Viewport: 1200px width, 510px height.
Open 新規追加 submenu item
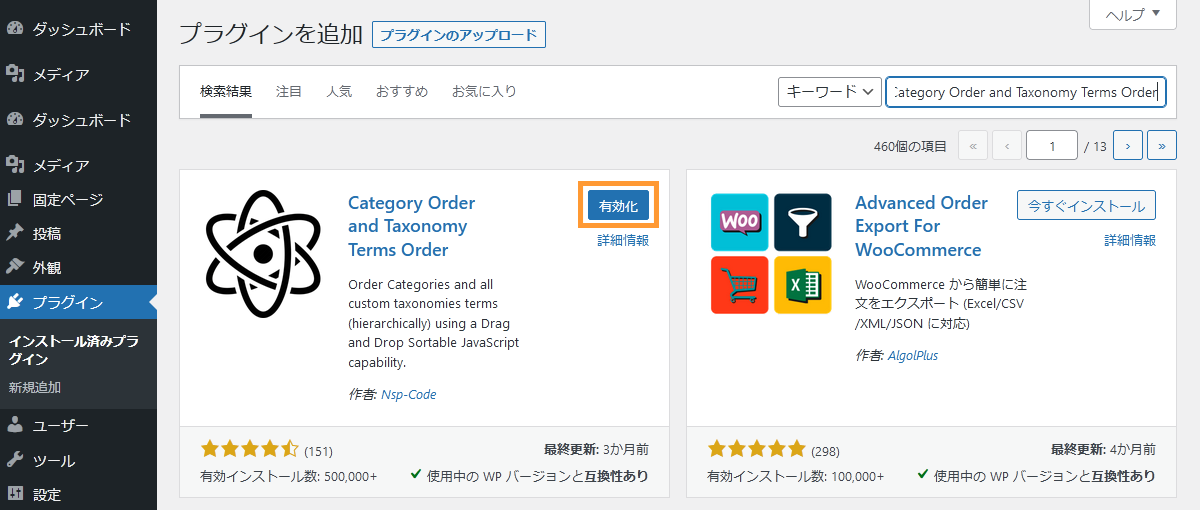click(35, 387)
